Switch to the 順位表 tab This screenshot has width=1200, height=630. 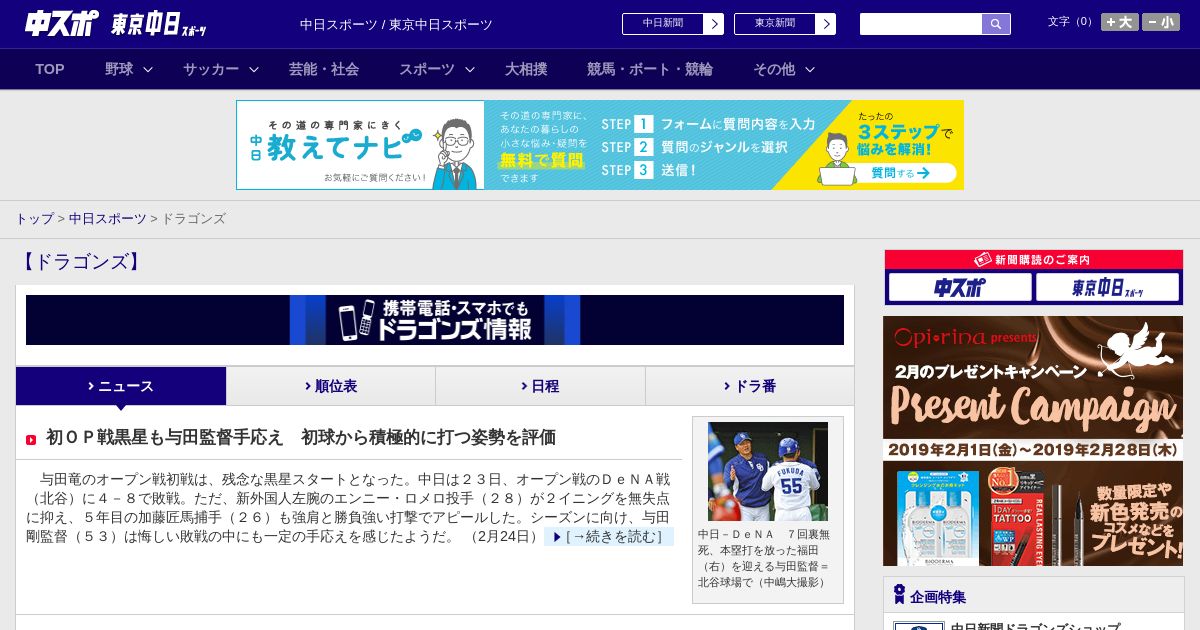point(331,386)
